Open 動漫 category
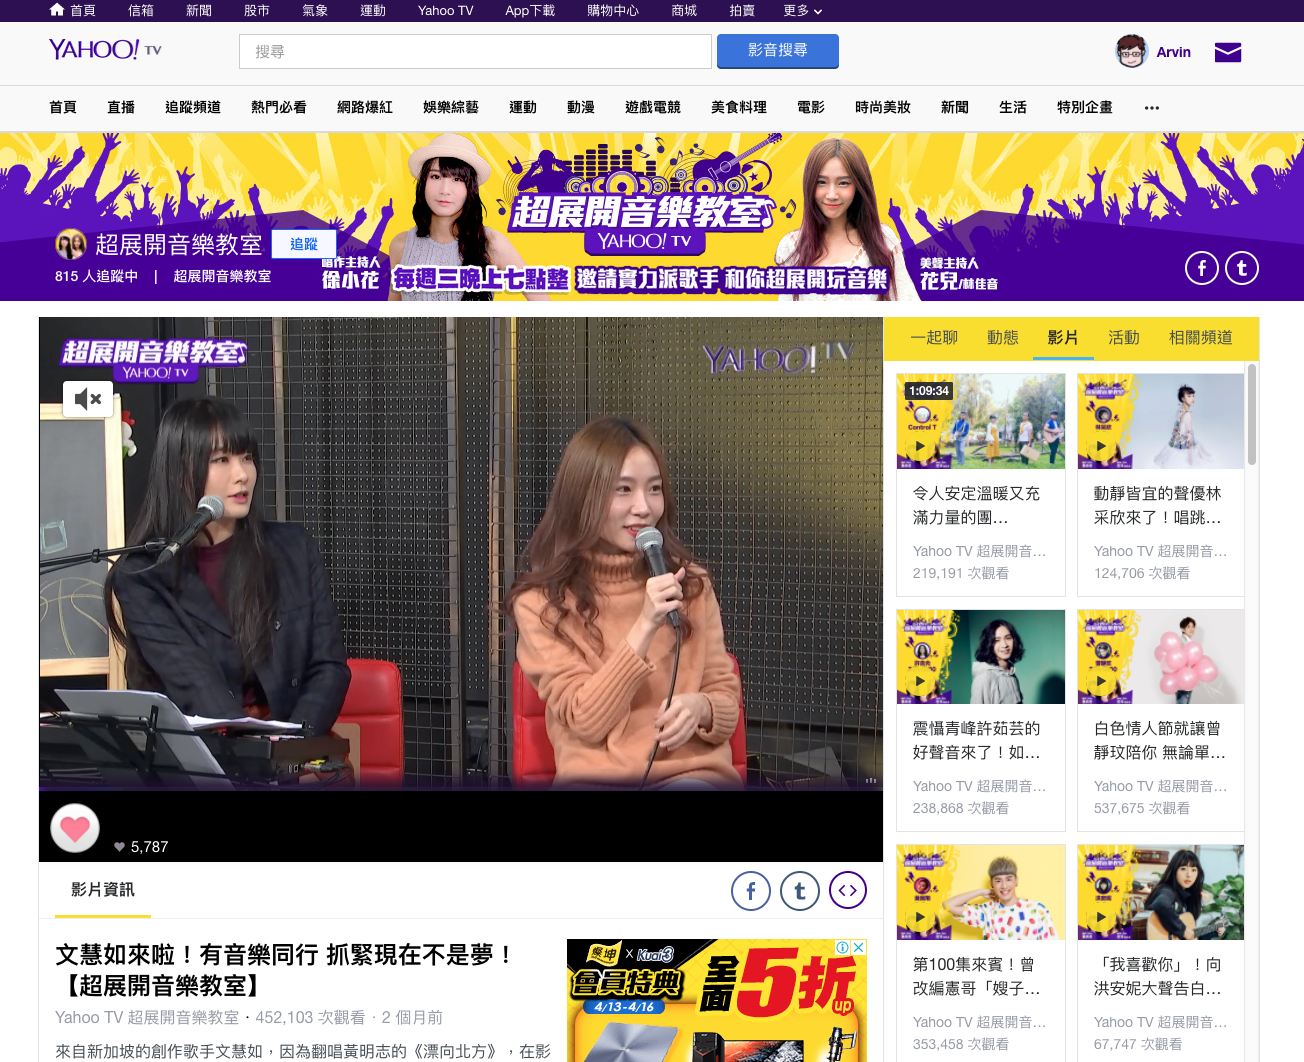The height and width of the screenshot is (1062, 1304). pos(581,107)
